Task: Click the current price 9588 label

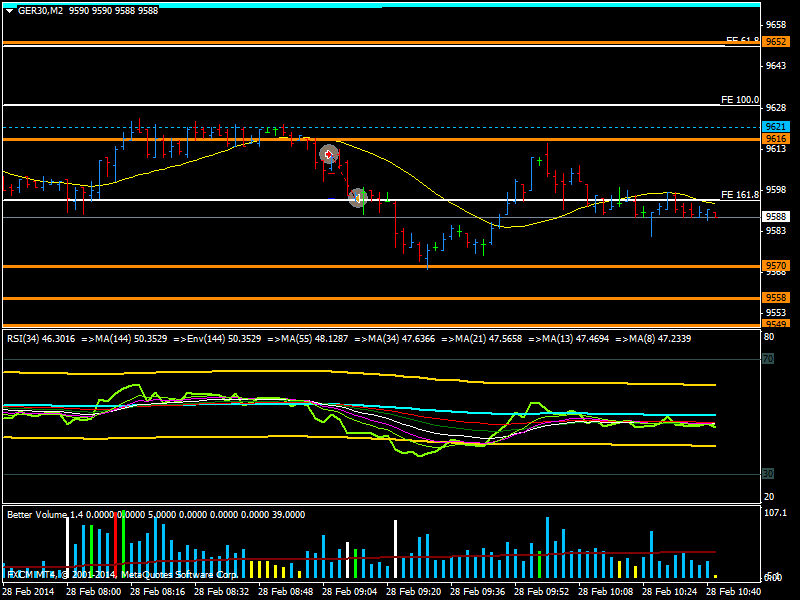Action: (x=775, y=216)
